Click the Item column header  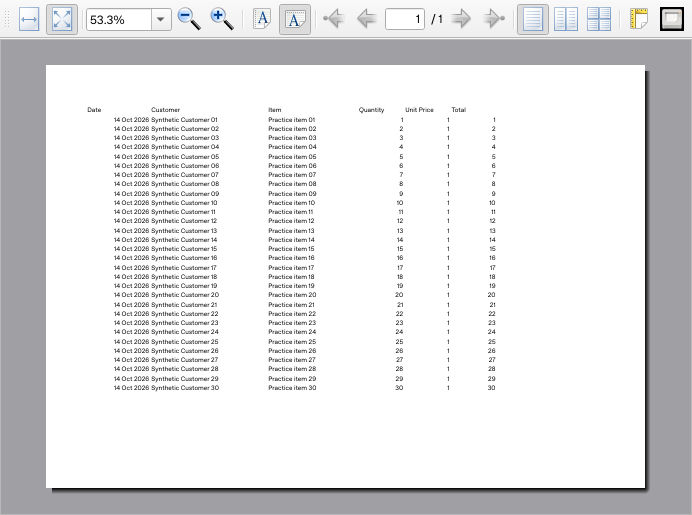click(x=275, y=110)
